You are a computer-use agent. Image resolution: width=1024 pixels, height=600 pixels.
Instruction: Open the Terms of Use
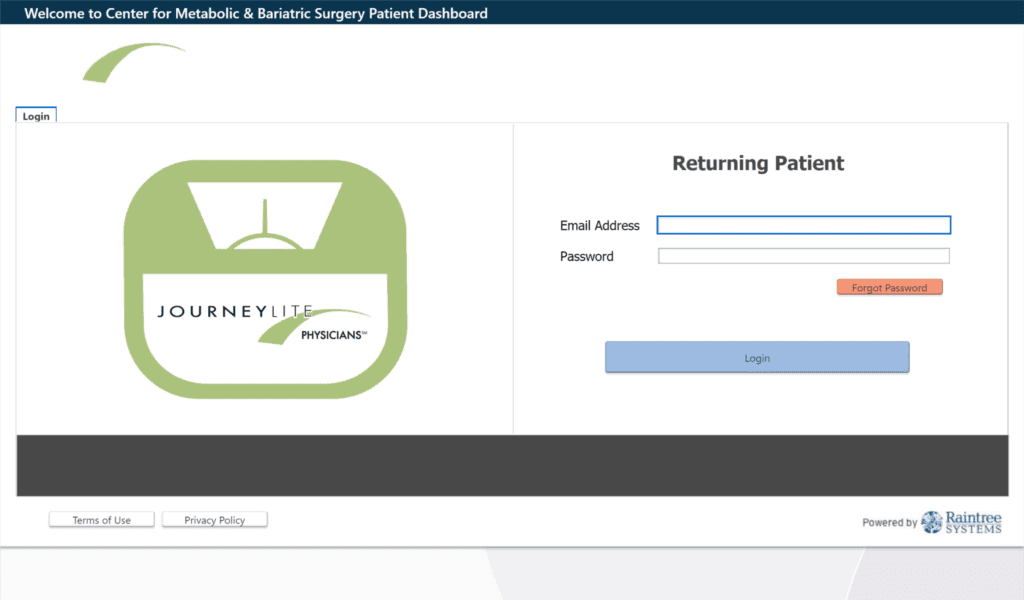101,520
